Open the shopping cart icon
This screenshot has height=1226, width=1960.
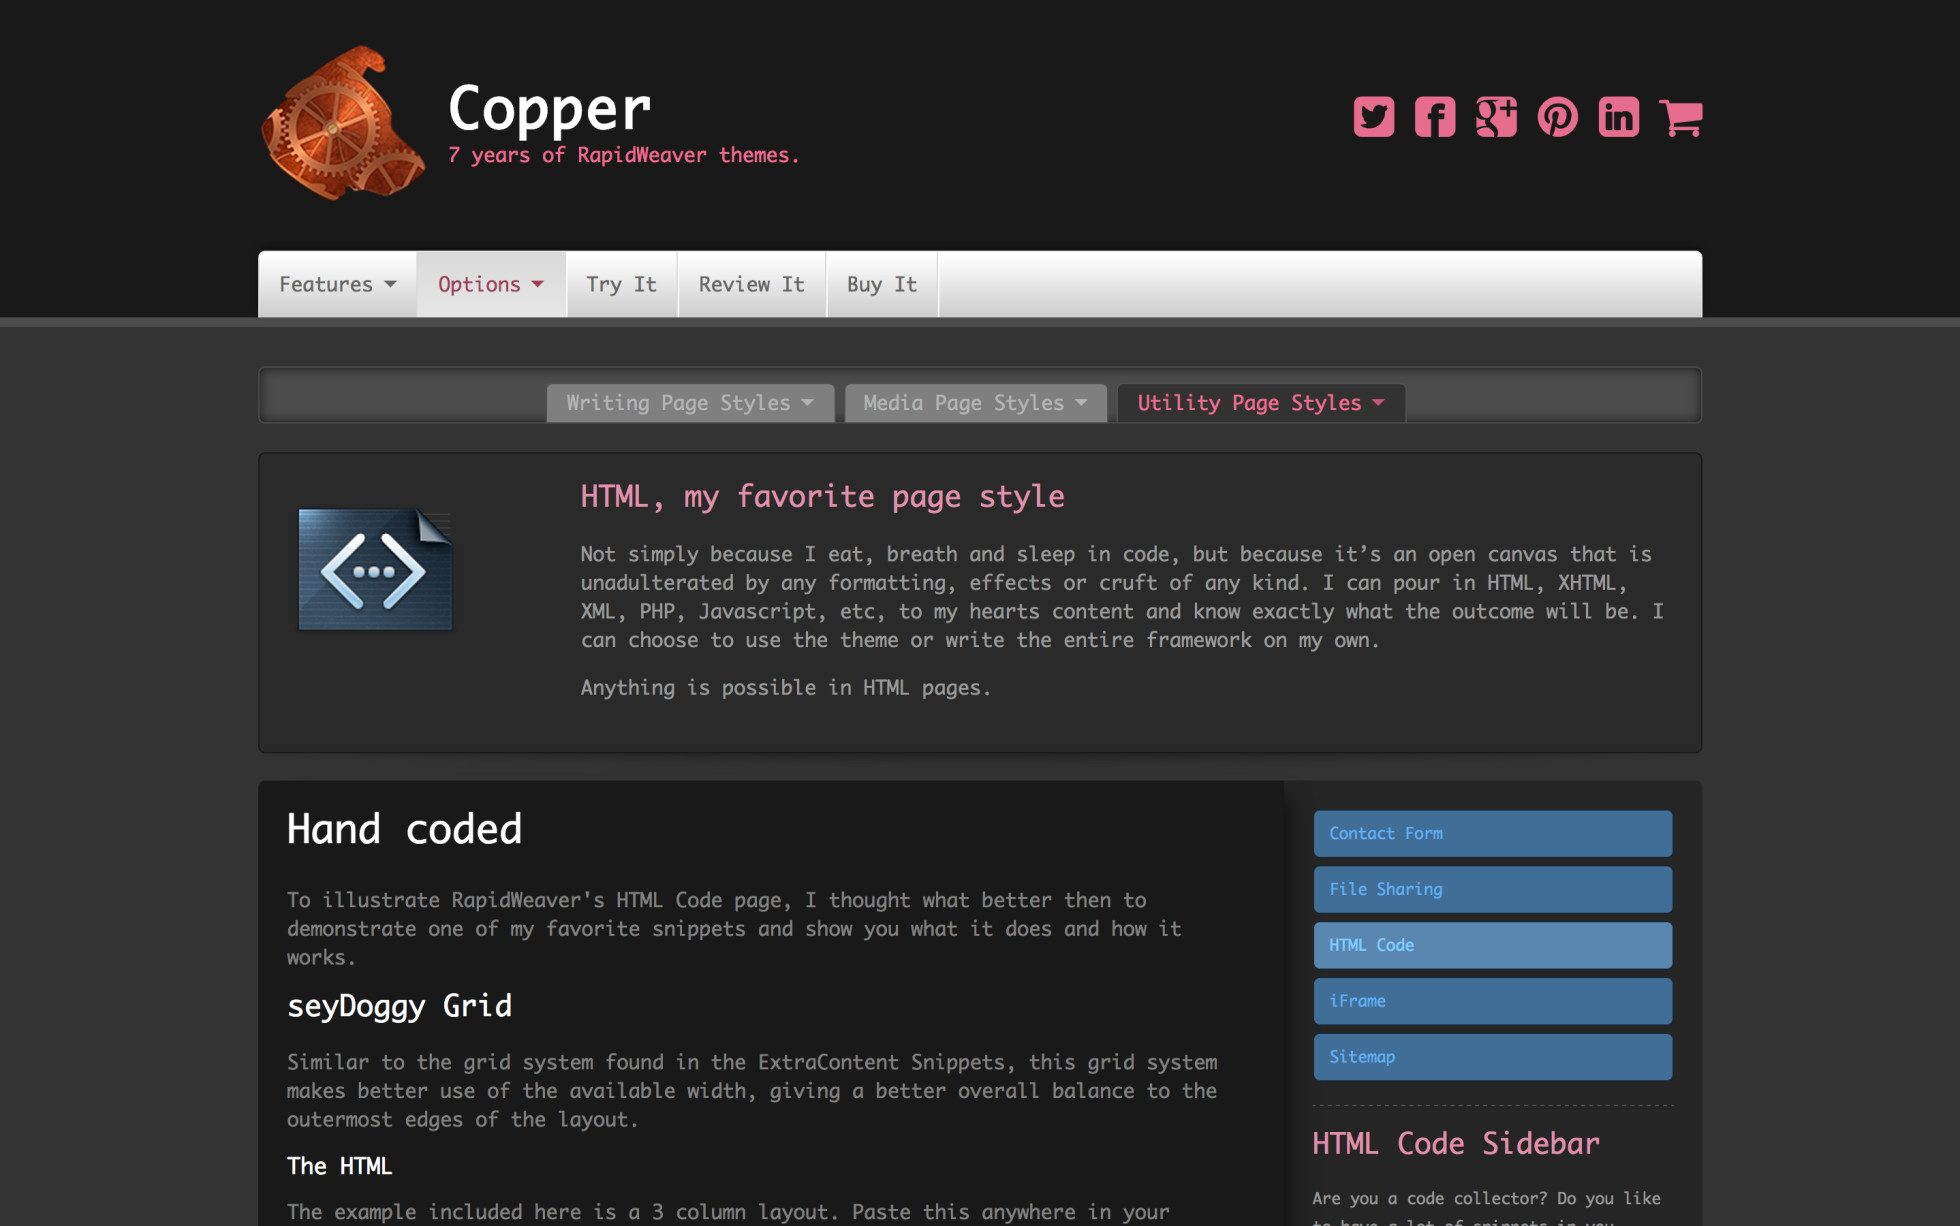(x=1680, y=117)
